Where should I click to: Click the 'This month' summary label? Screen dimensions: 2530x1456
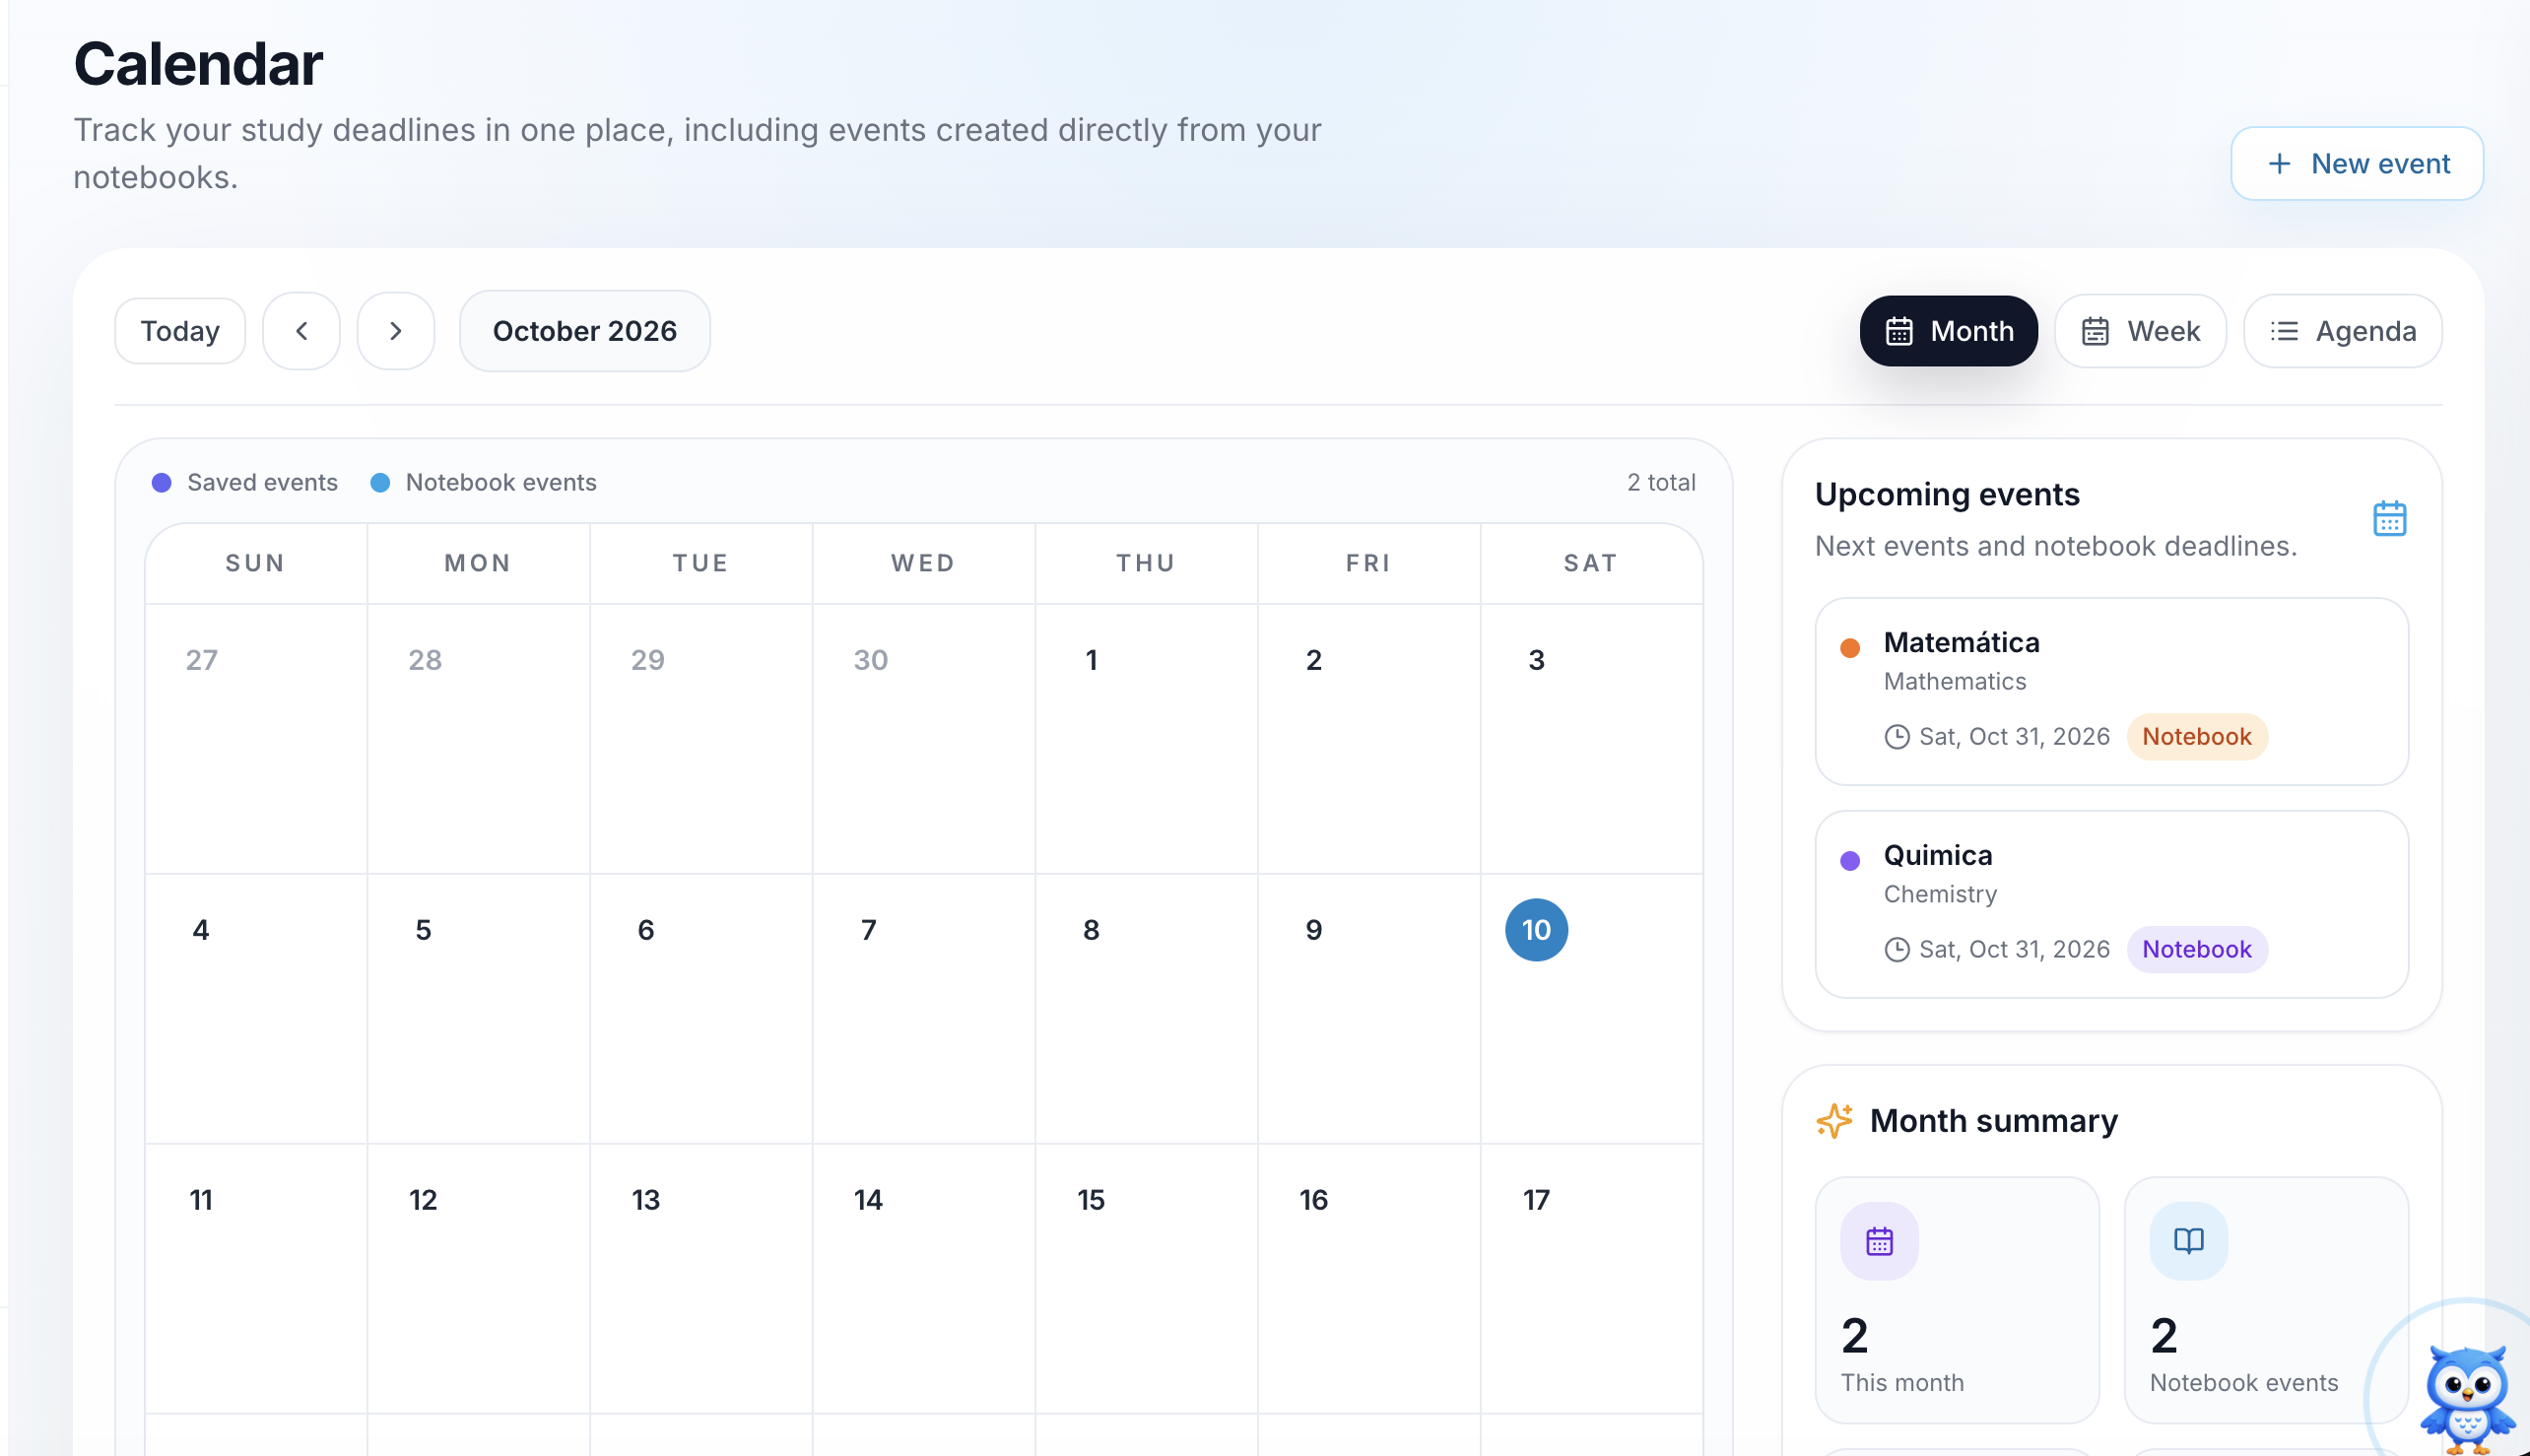click(1902, 1383)
